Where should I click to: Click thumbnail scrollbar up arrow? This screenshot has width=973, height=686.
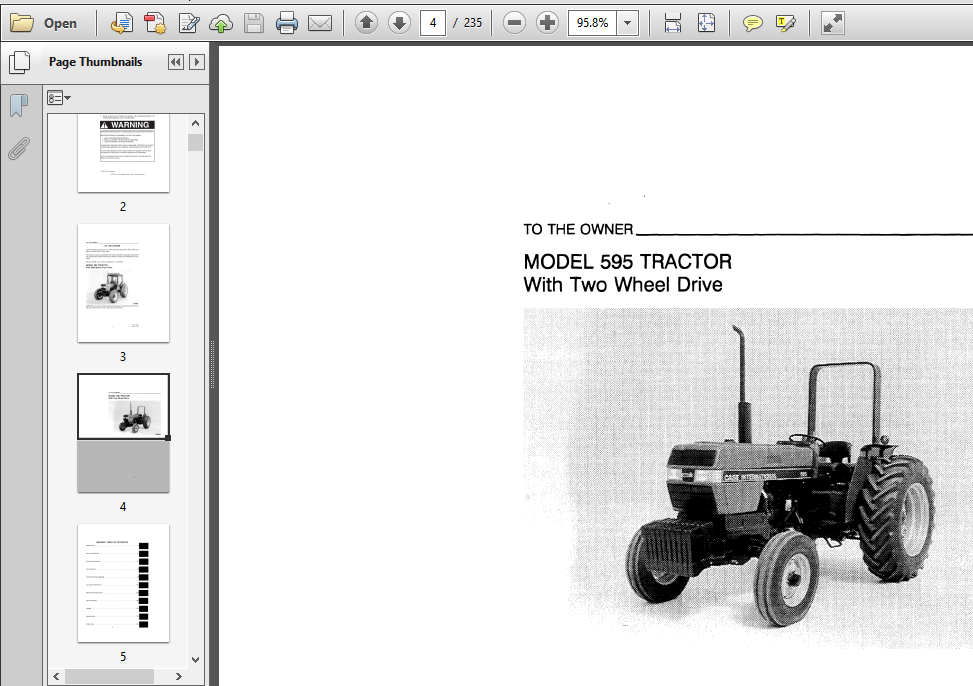(195, 123)
